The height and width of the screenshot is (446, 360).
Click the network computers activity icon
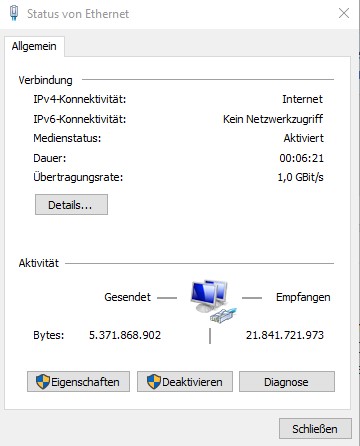pos(213,302)
